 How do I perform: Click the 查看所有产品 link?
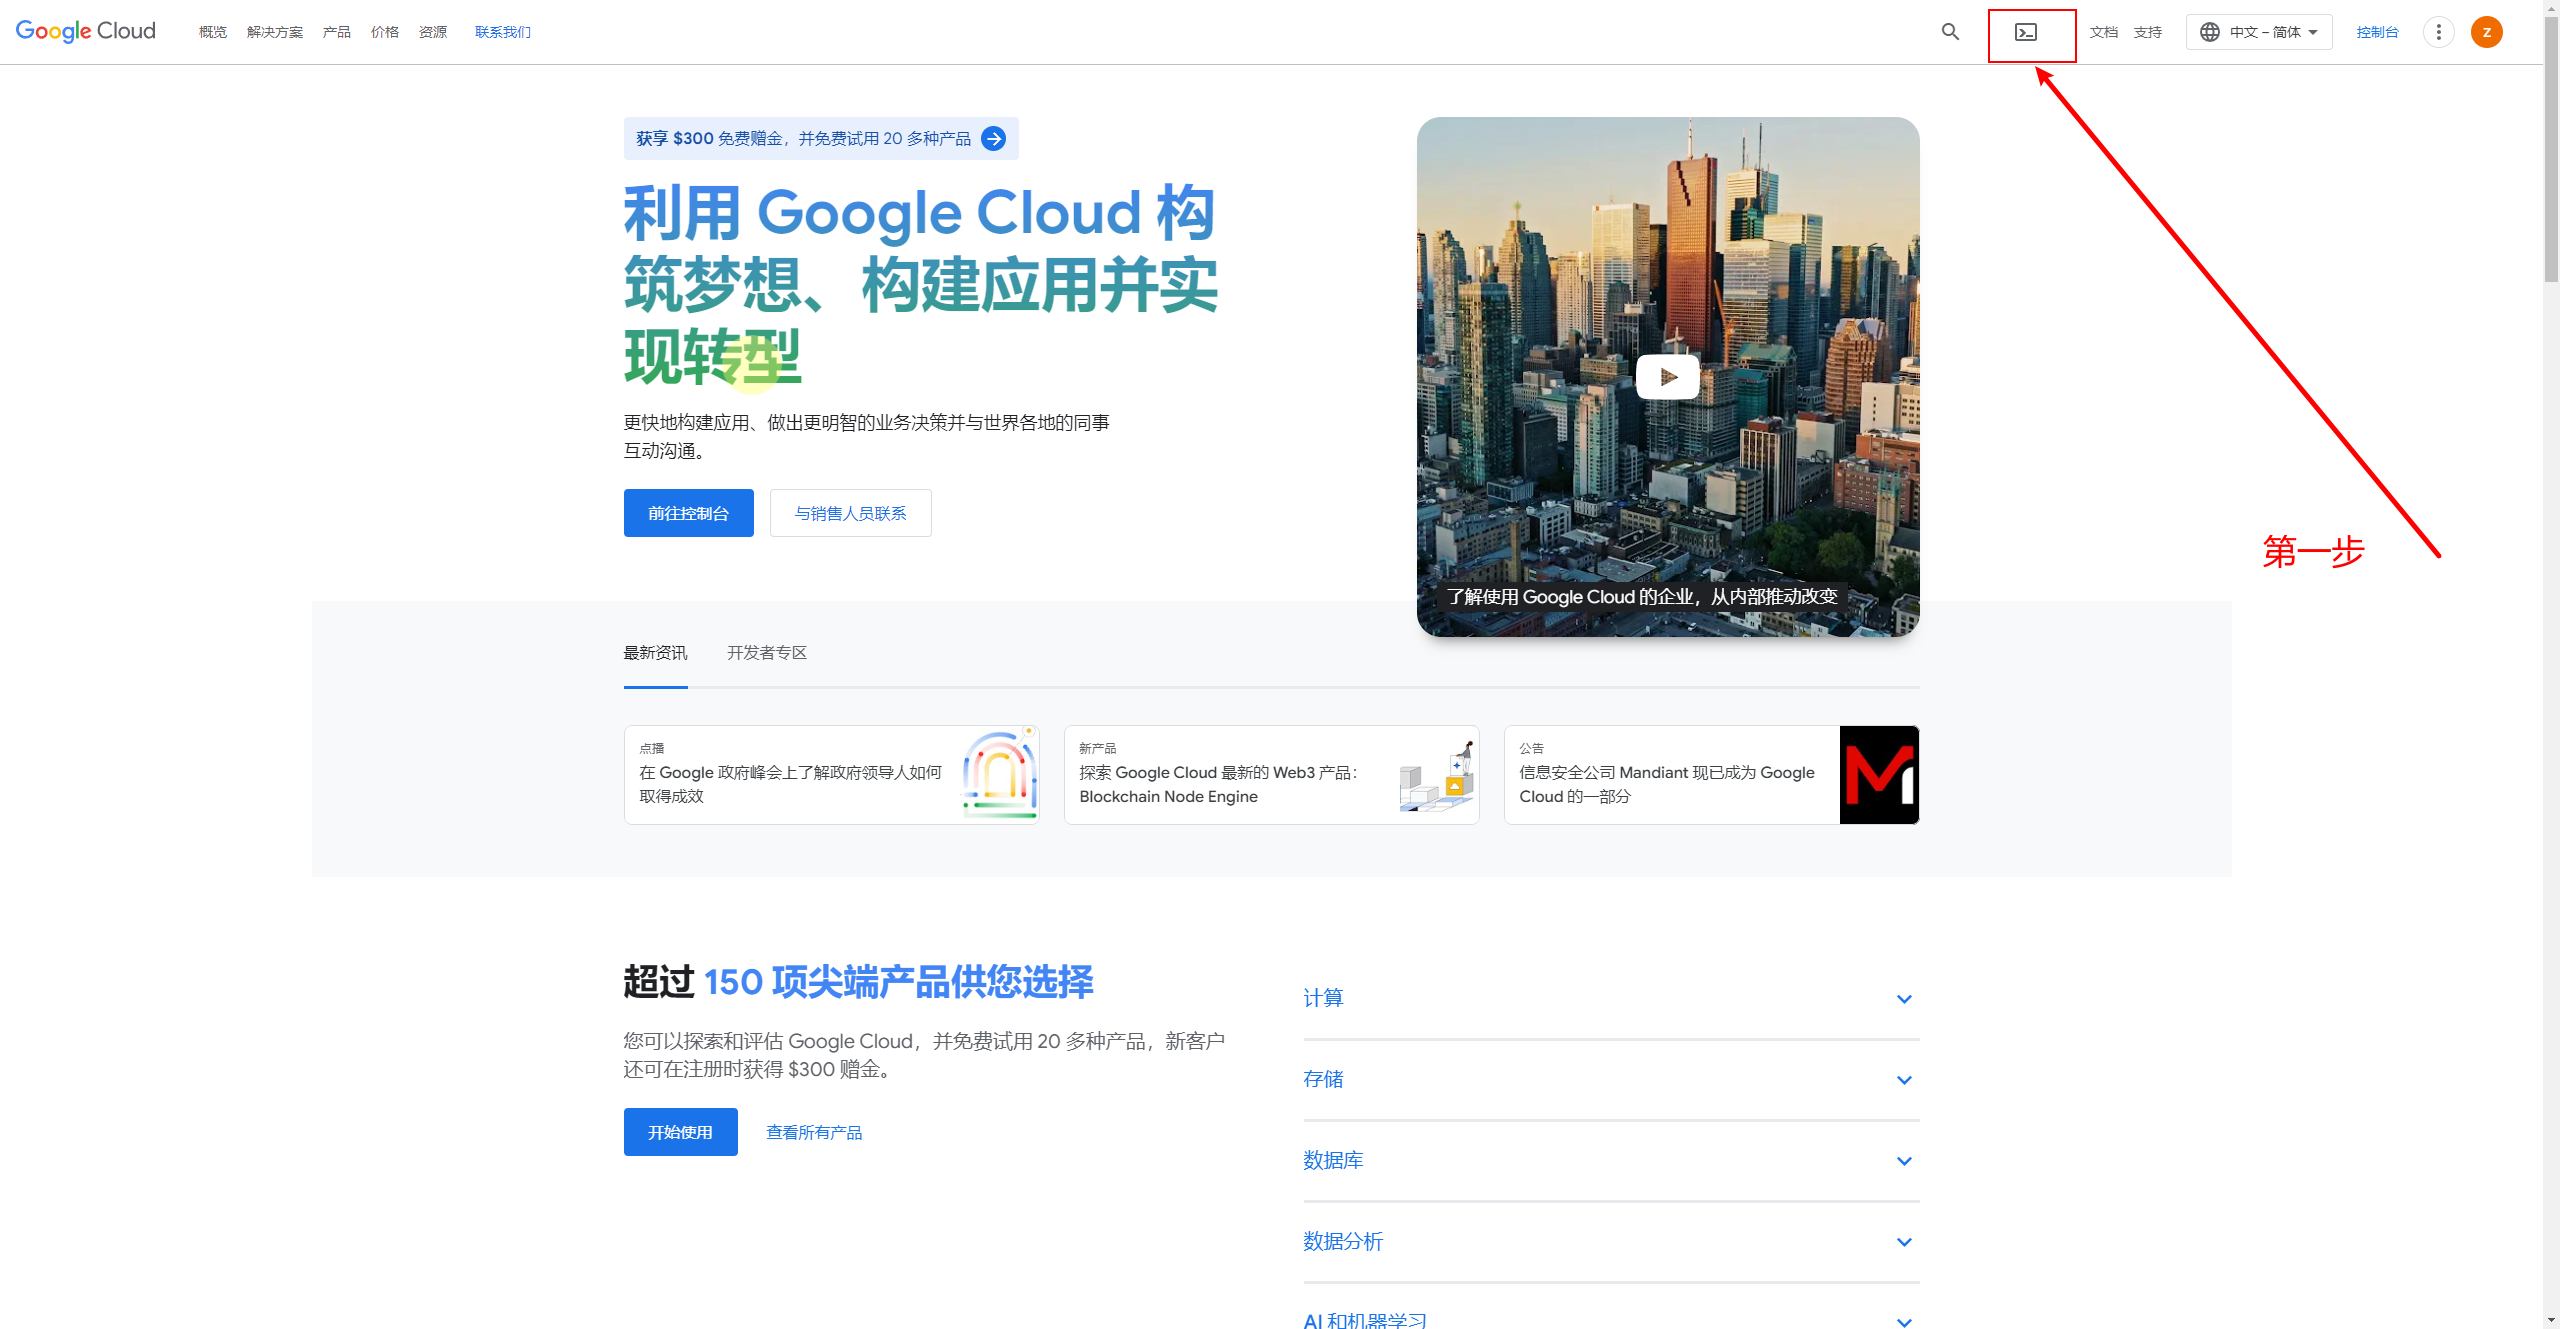click(x=814, y=1132)
